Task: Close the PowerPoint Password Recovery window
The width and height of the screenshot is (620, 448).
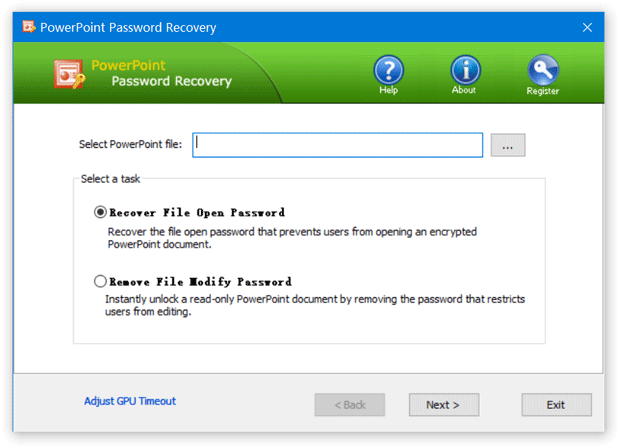Action: click(587, 27)
